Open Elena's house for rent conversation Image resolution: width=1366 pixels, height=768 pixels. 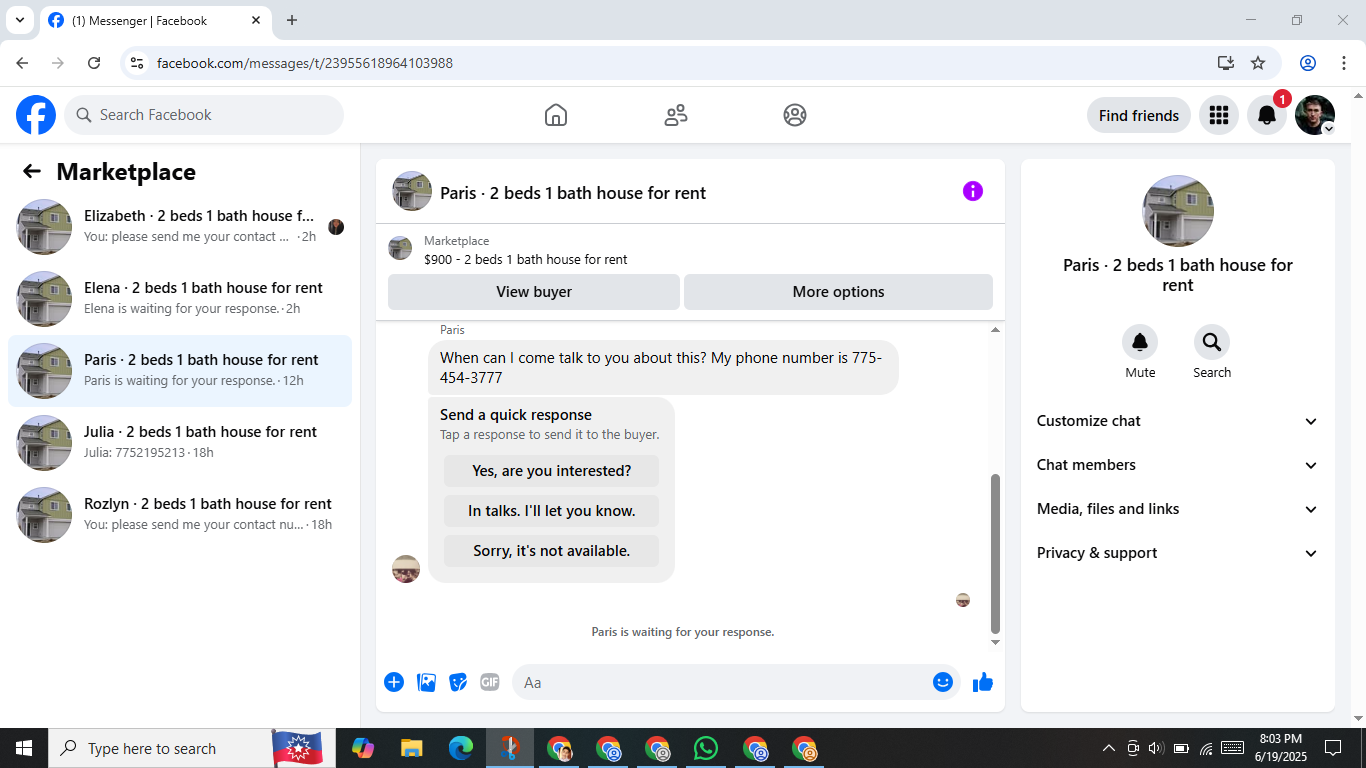click(x=180, y=299)
